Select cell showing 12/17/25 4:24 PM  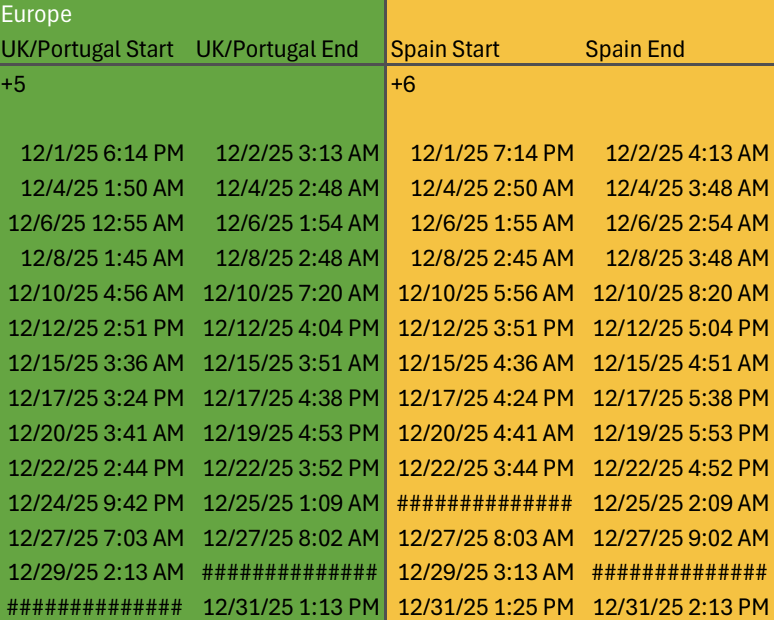pyautogui.click(x=486, y=398)
